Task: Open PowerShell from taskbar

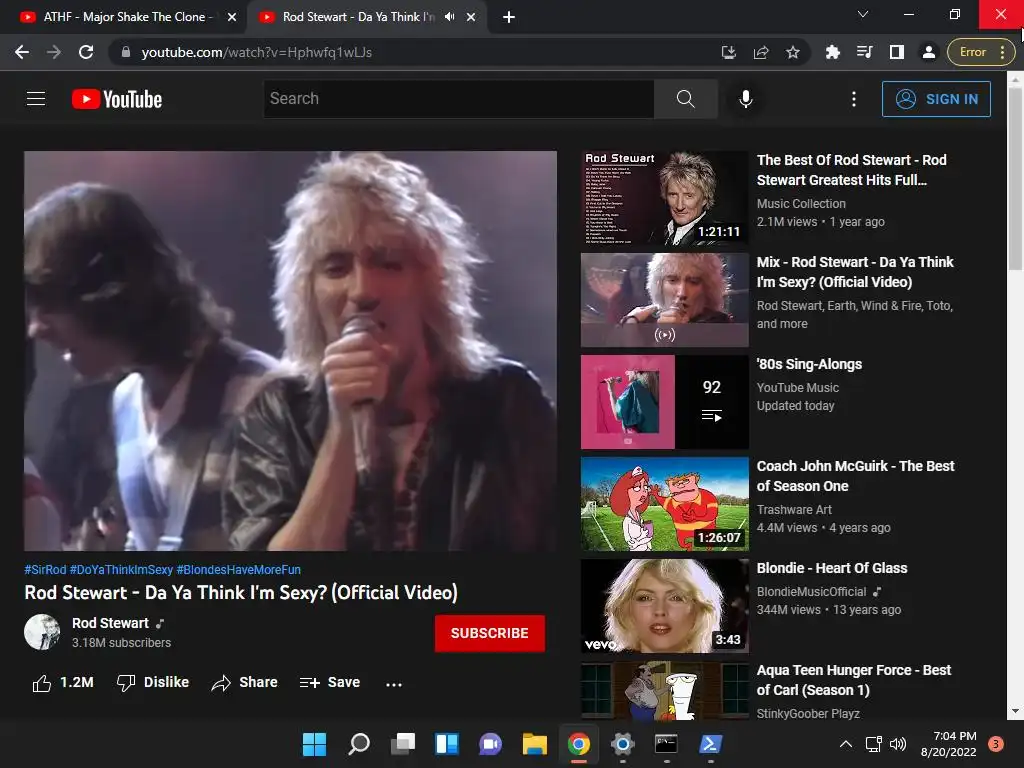Action: (710, 744)
